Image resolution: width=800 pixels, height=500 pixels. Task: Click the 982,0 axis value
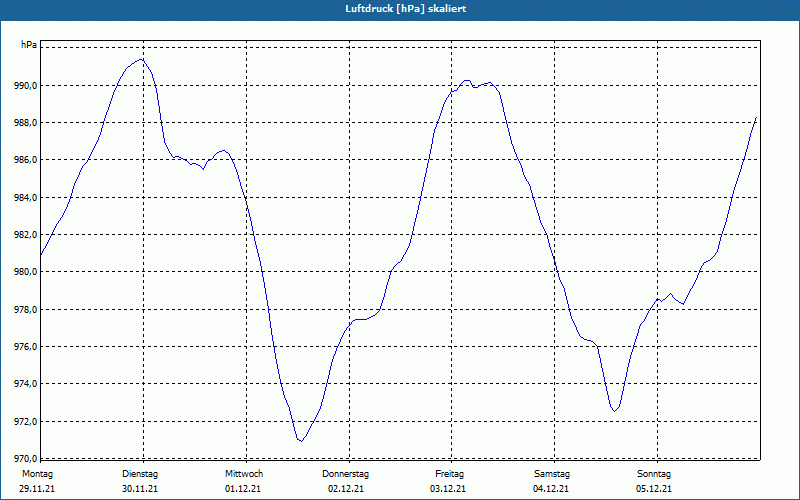coord(26,235)
